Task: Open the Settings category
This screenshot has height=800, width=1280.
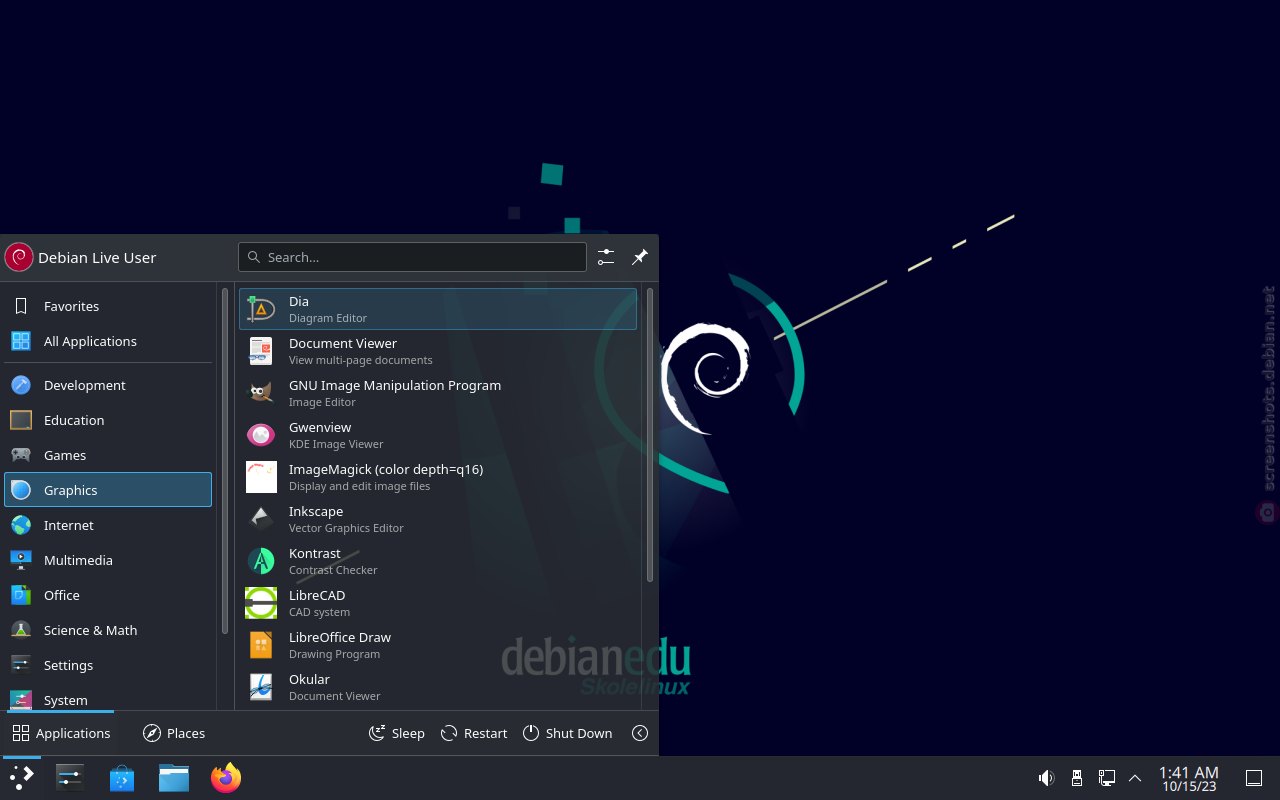Action: [108, 665]
